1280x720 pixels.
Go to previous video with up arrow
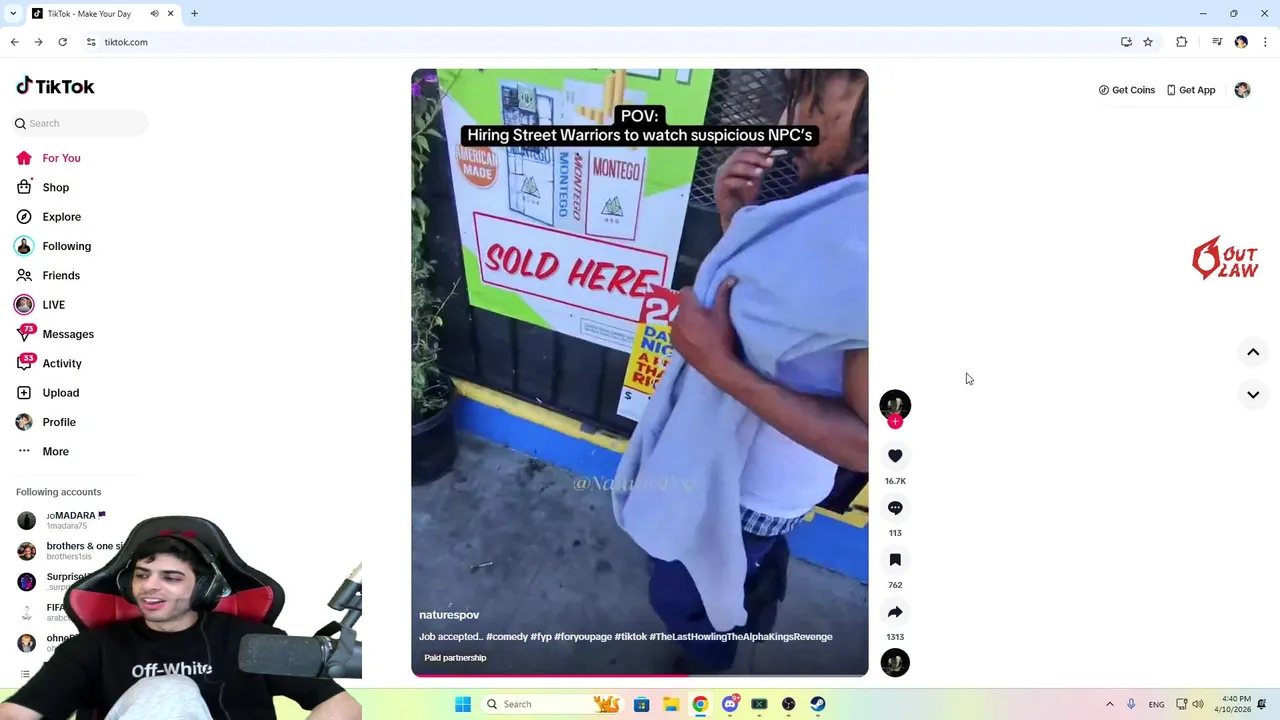1253,352
